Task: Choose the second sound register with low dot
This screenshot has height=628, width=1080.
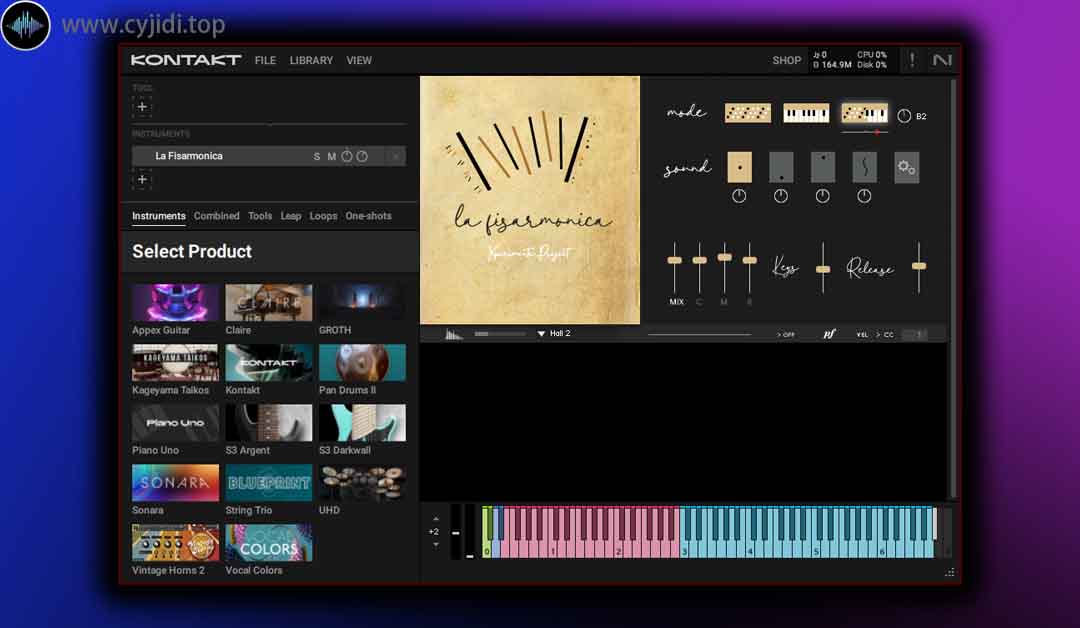Action: click(x=781, y=167)
